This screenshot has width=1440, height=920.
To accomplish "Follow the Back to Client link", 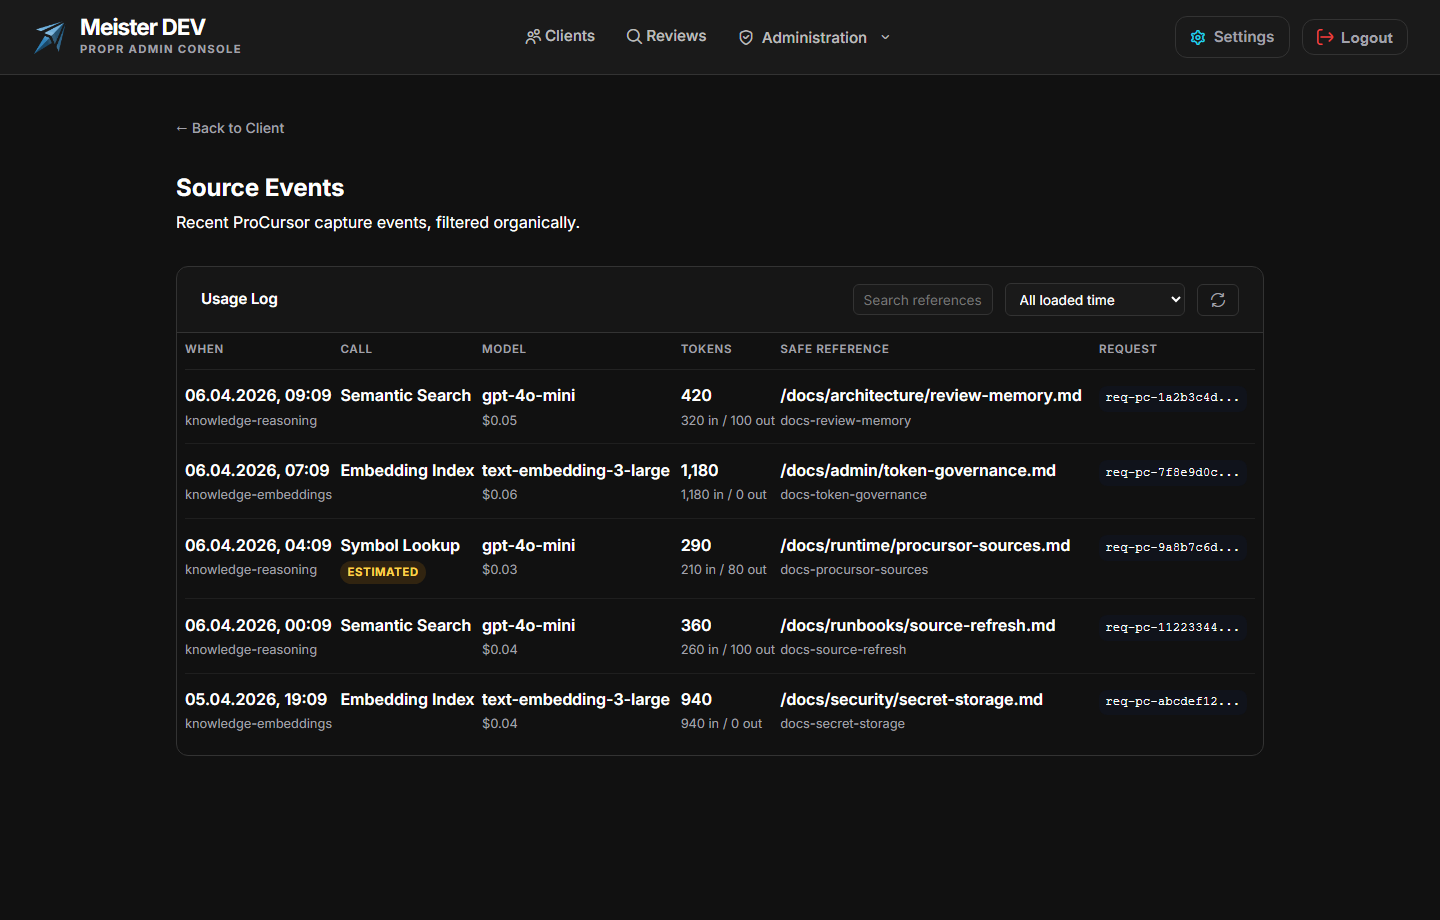I will pos(230,128).
